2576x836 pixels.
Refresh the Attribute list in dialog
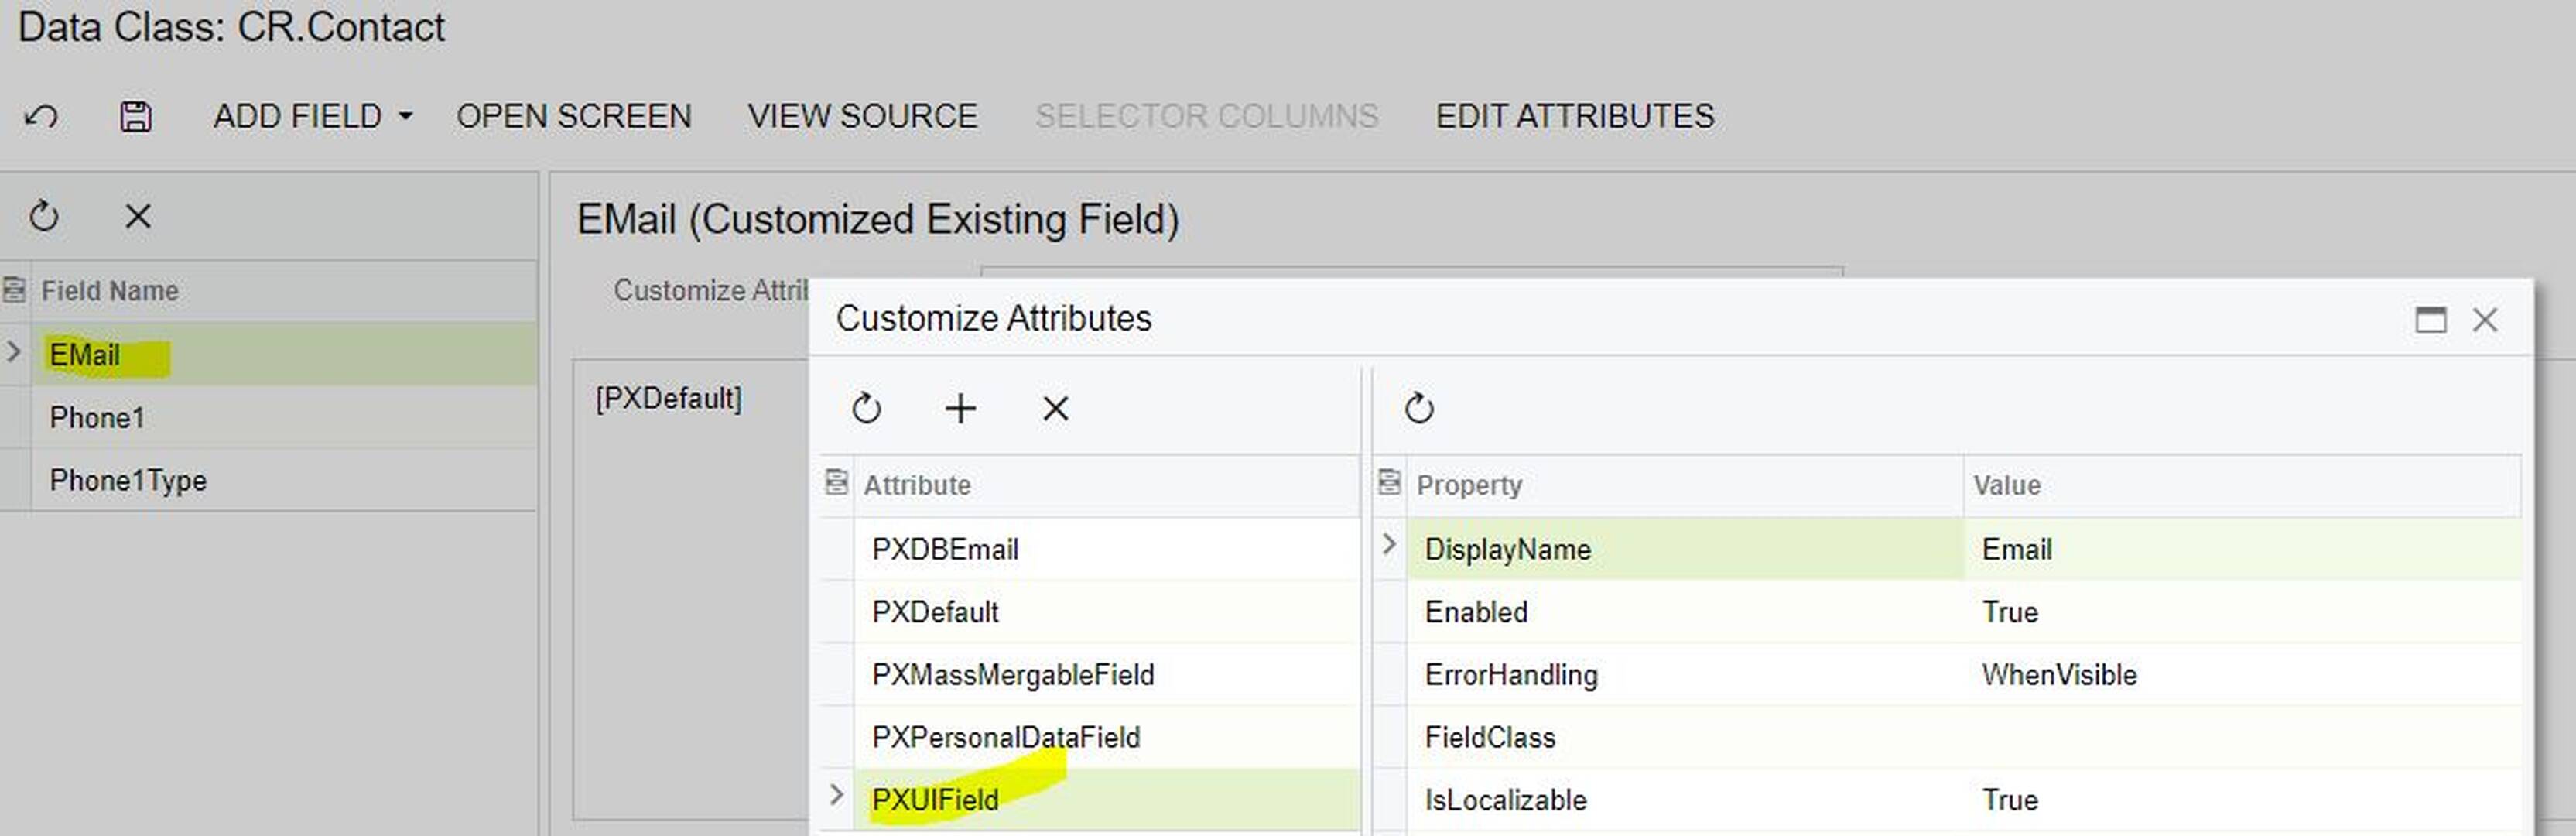click(866, 408)
